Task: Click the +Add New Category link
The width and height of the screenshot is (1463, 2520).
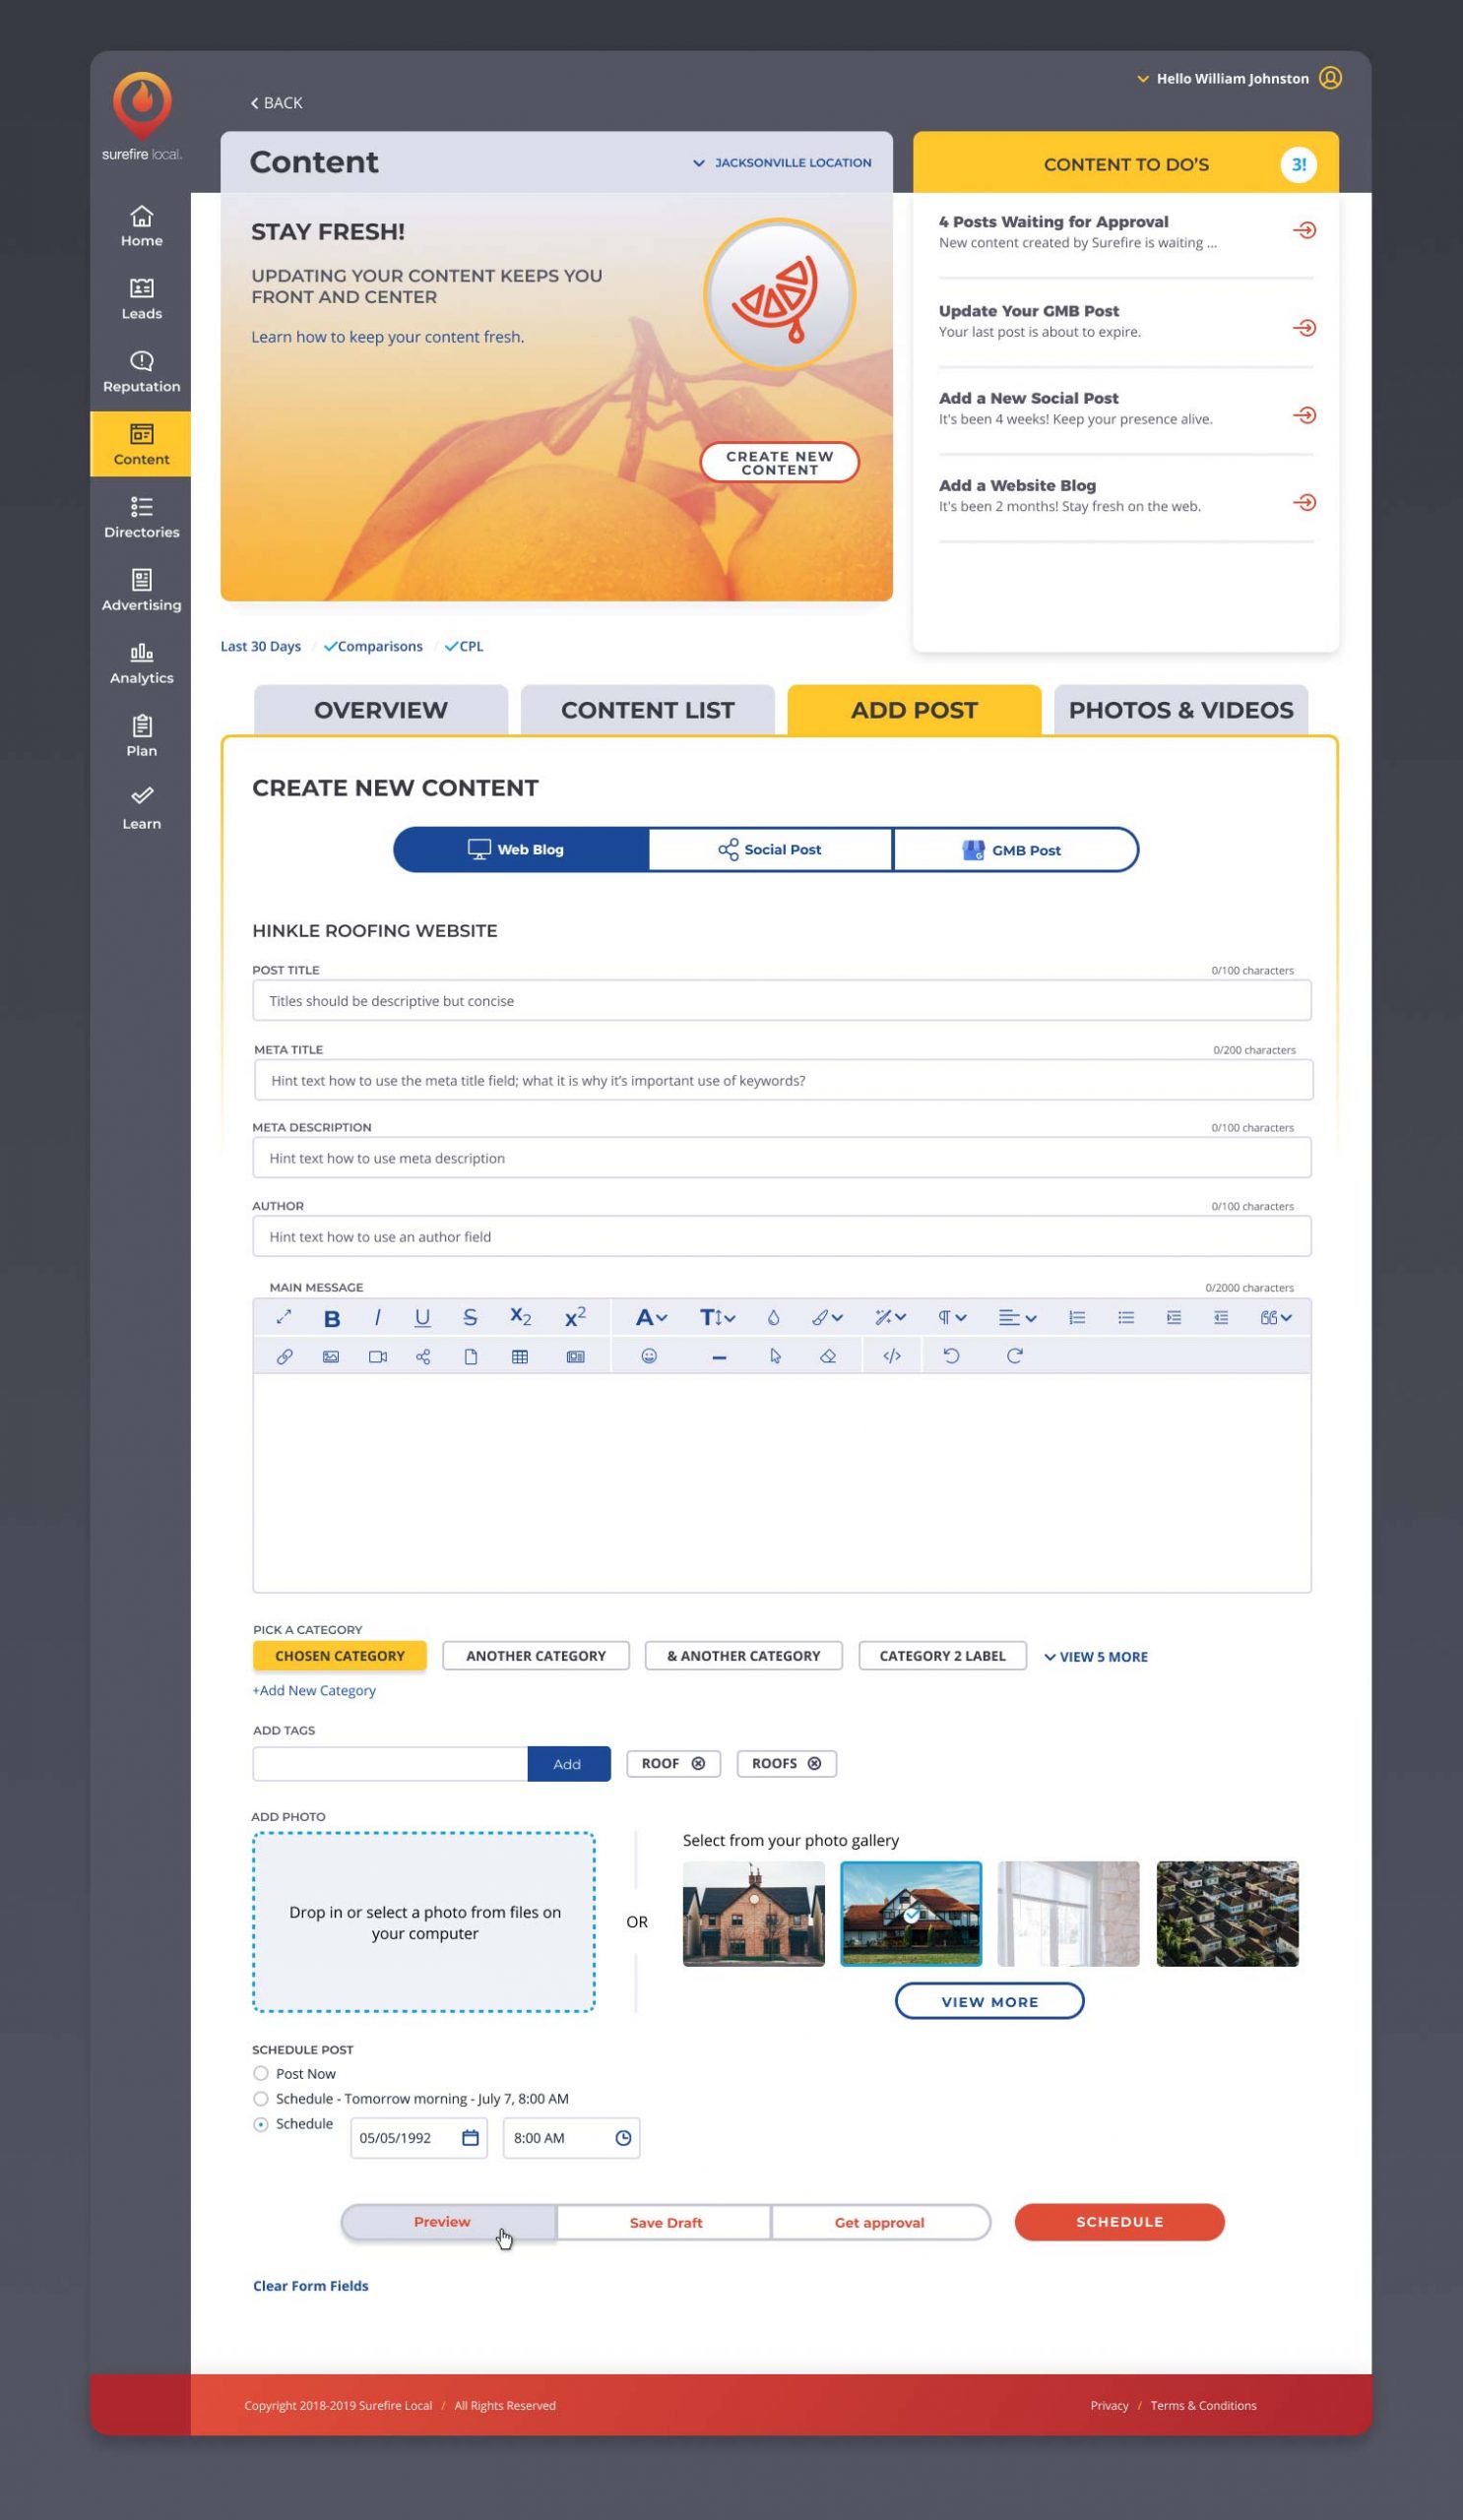Action: 314,1691
